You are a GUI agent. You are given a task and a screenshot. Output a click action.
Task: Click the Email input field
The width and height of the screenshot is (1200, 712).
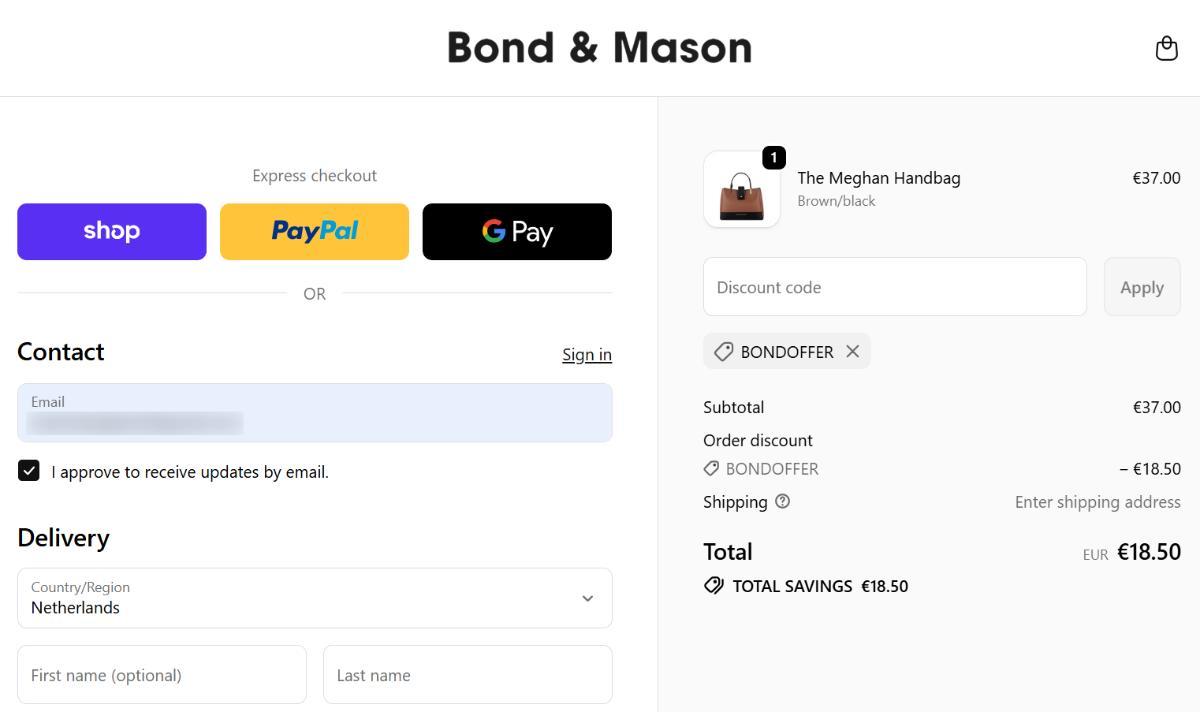pyautogui.click(x=314, y=413)
